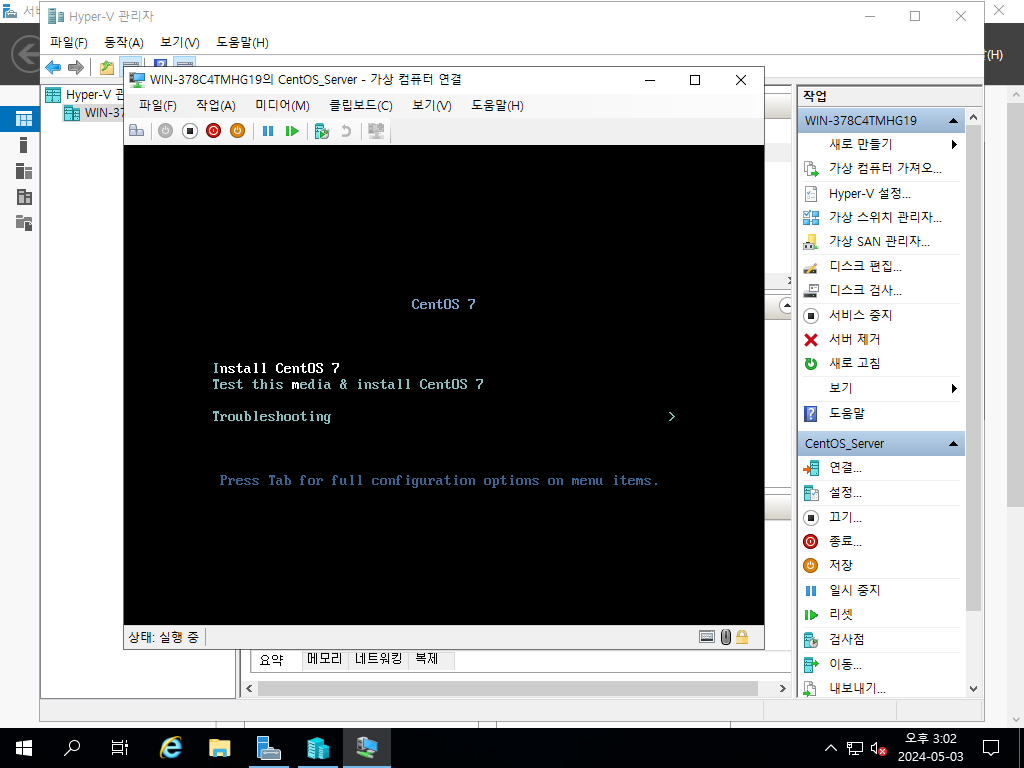Click Hyper-V Manager back arrow toolbar icon

click(54, 67)
